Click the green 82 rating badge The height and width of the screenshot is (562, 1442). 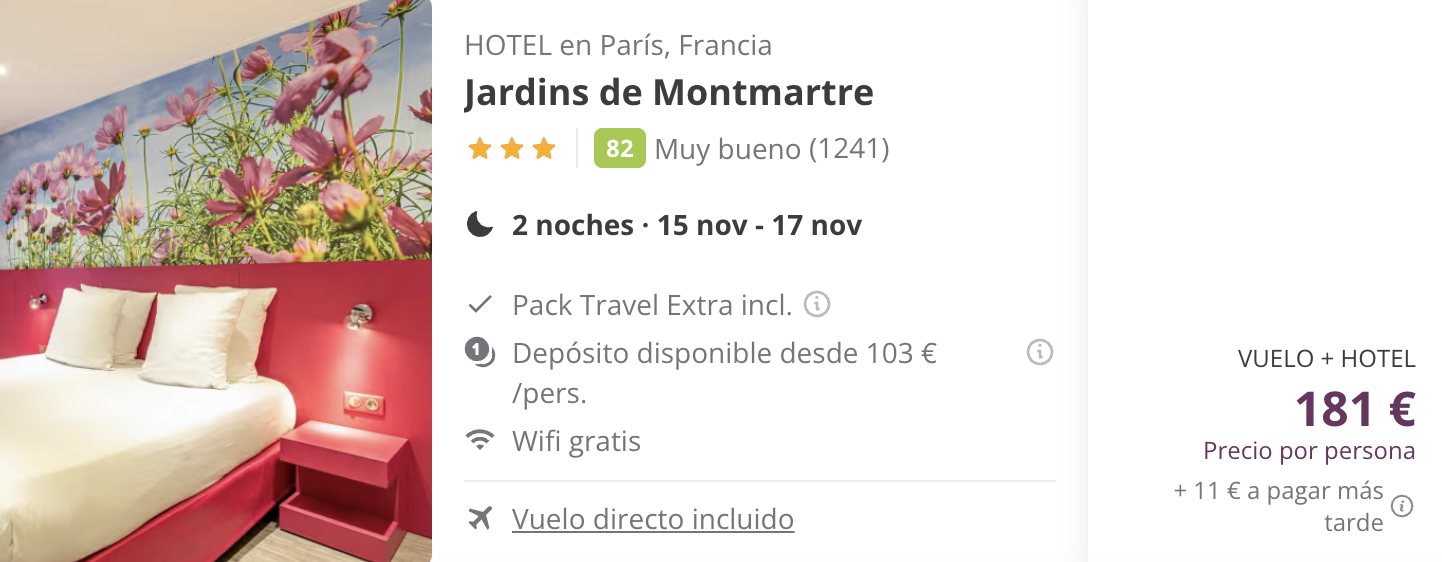tap(620, 149)
